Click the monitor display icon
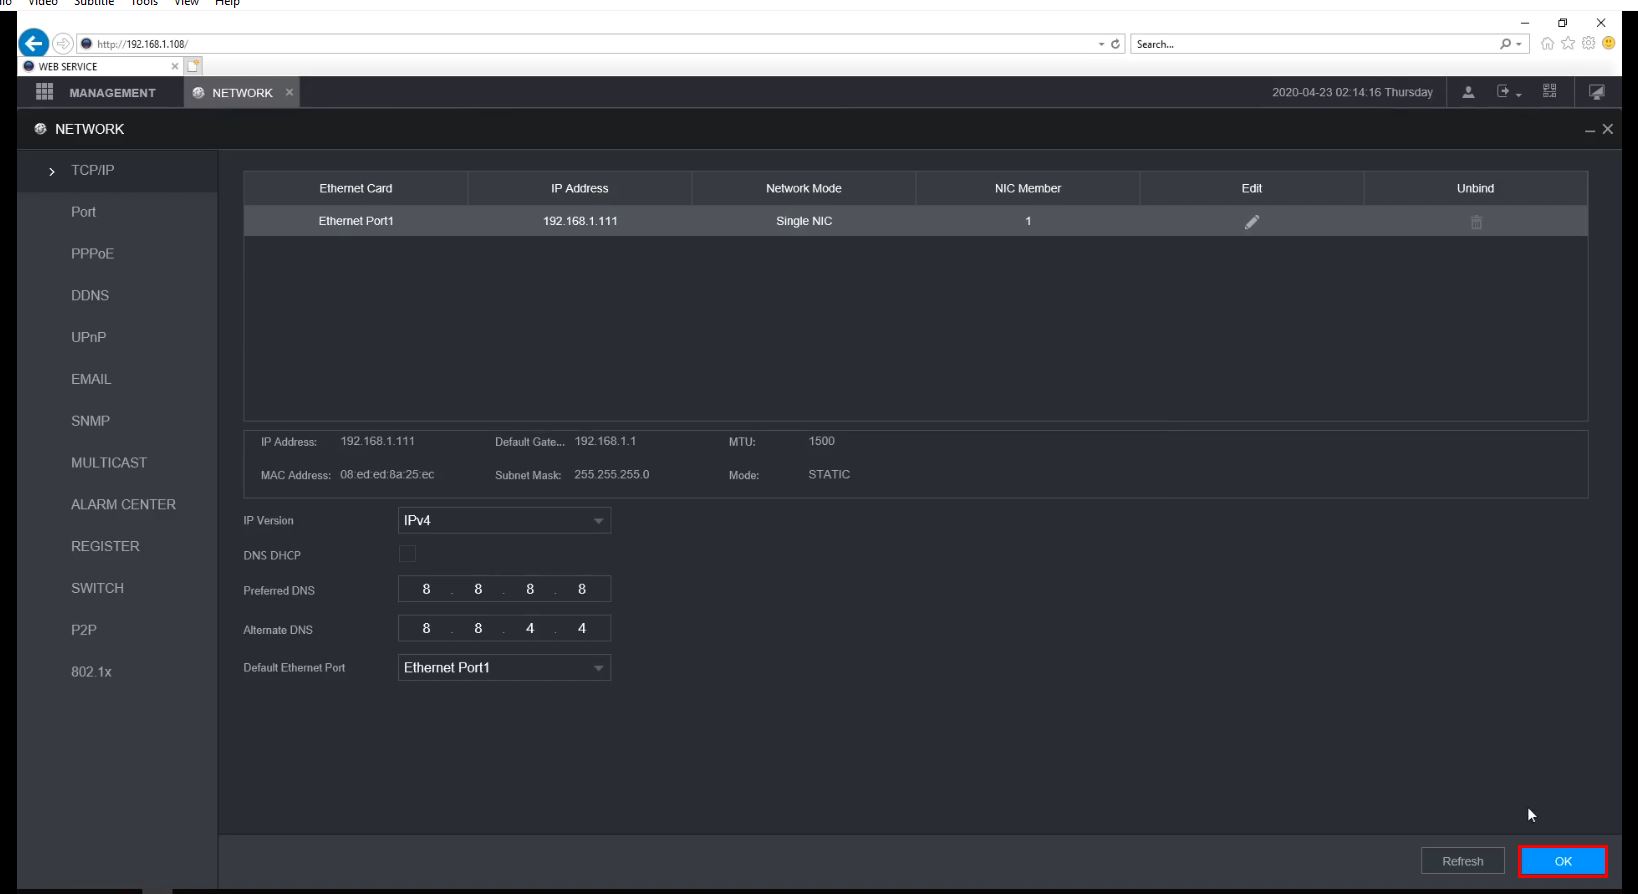Image resolution: width=1638 pixels, height=894 pixels. click(x=1597, y=92)
